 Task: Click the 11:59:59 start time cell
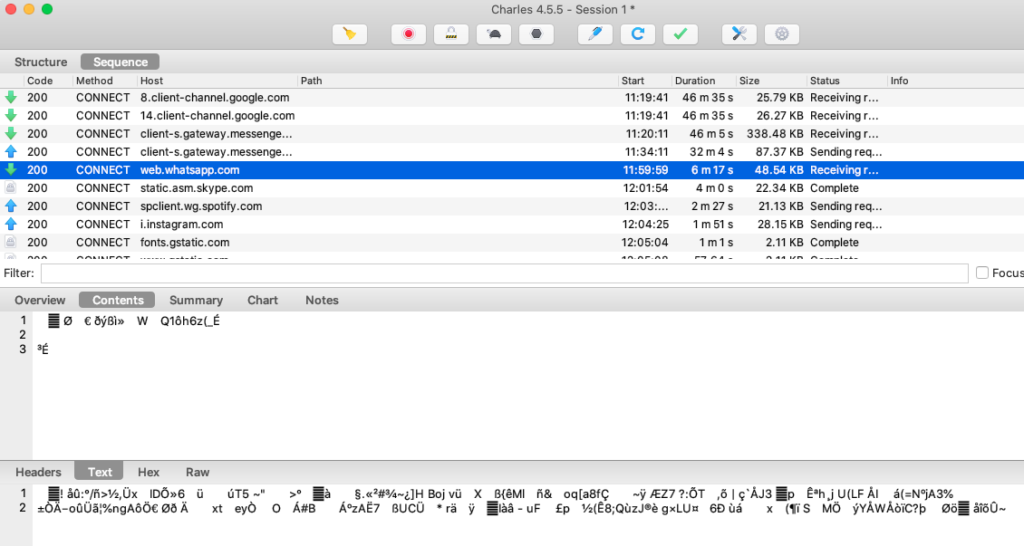645,170
